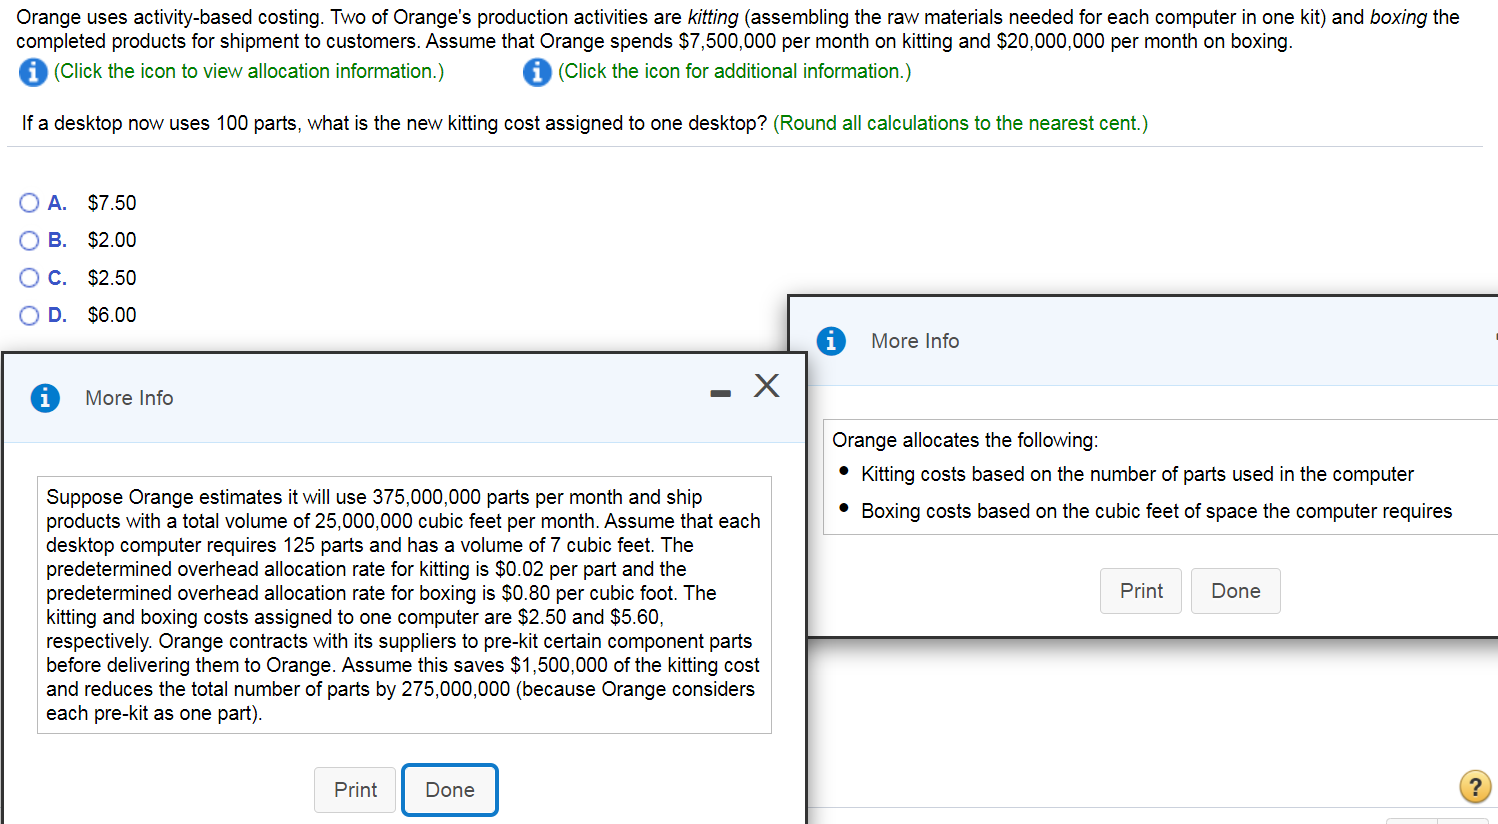Click Print on the front More Info dialog
This screenshot has width=1498, height=824.
[355, 789]
